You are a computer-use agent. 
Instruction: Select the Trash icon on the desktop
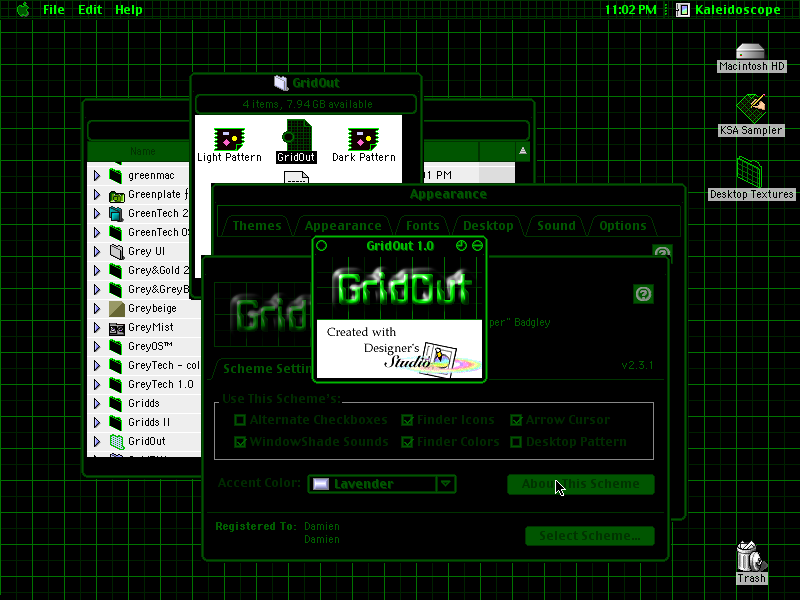pos(751,557)
